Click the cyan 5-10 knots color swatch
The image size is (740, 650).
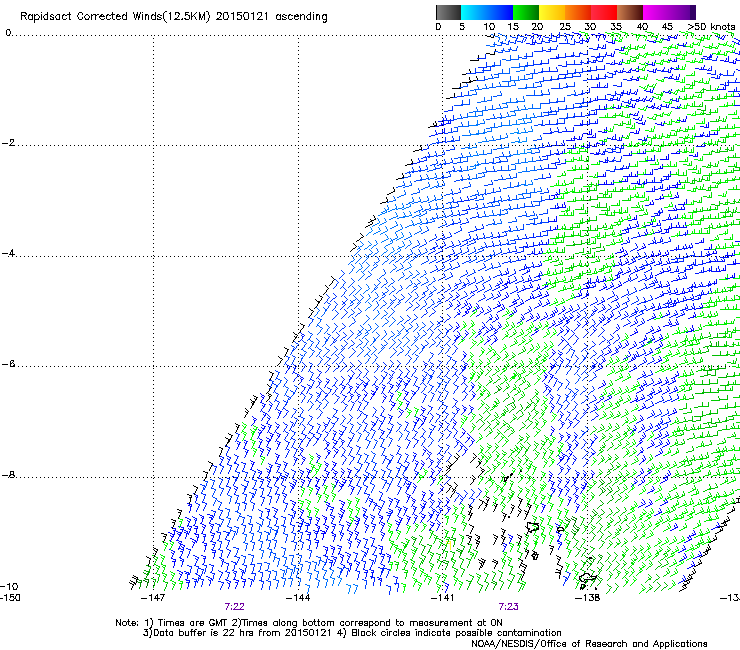point(474,12)
